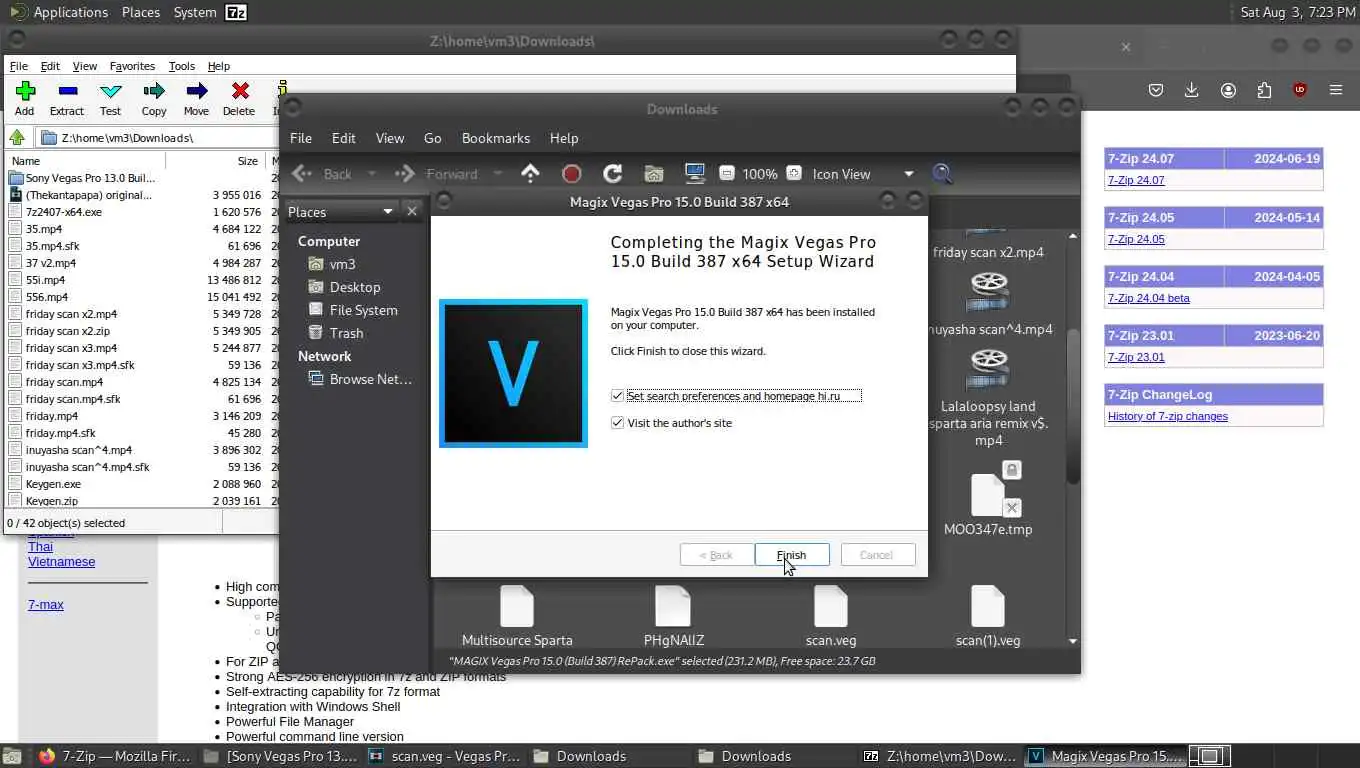The height and width of the screenshot is (768, 1360).
Task: Open the MOO347e.tmp file icon
Action: coord(988,495)
